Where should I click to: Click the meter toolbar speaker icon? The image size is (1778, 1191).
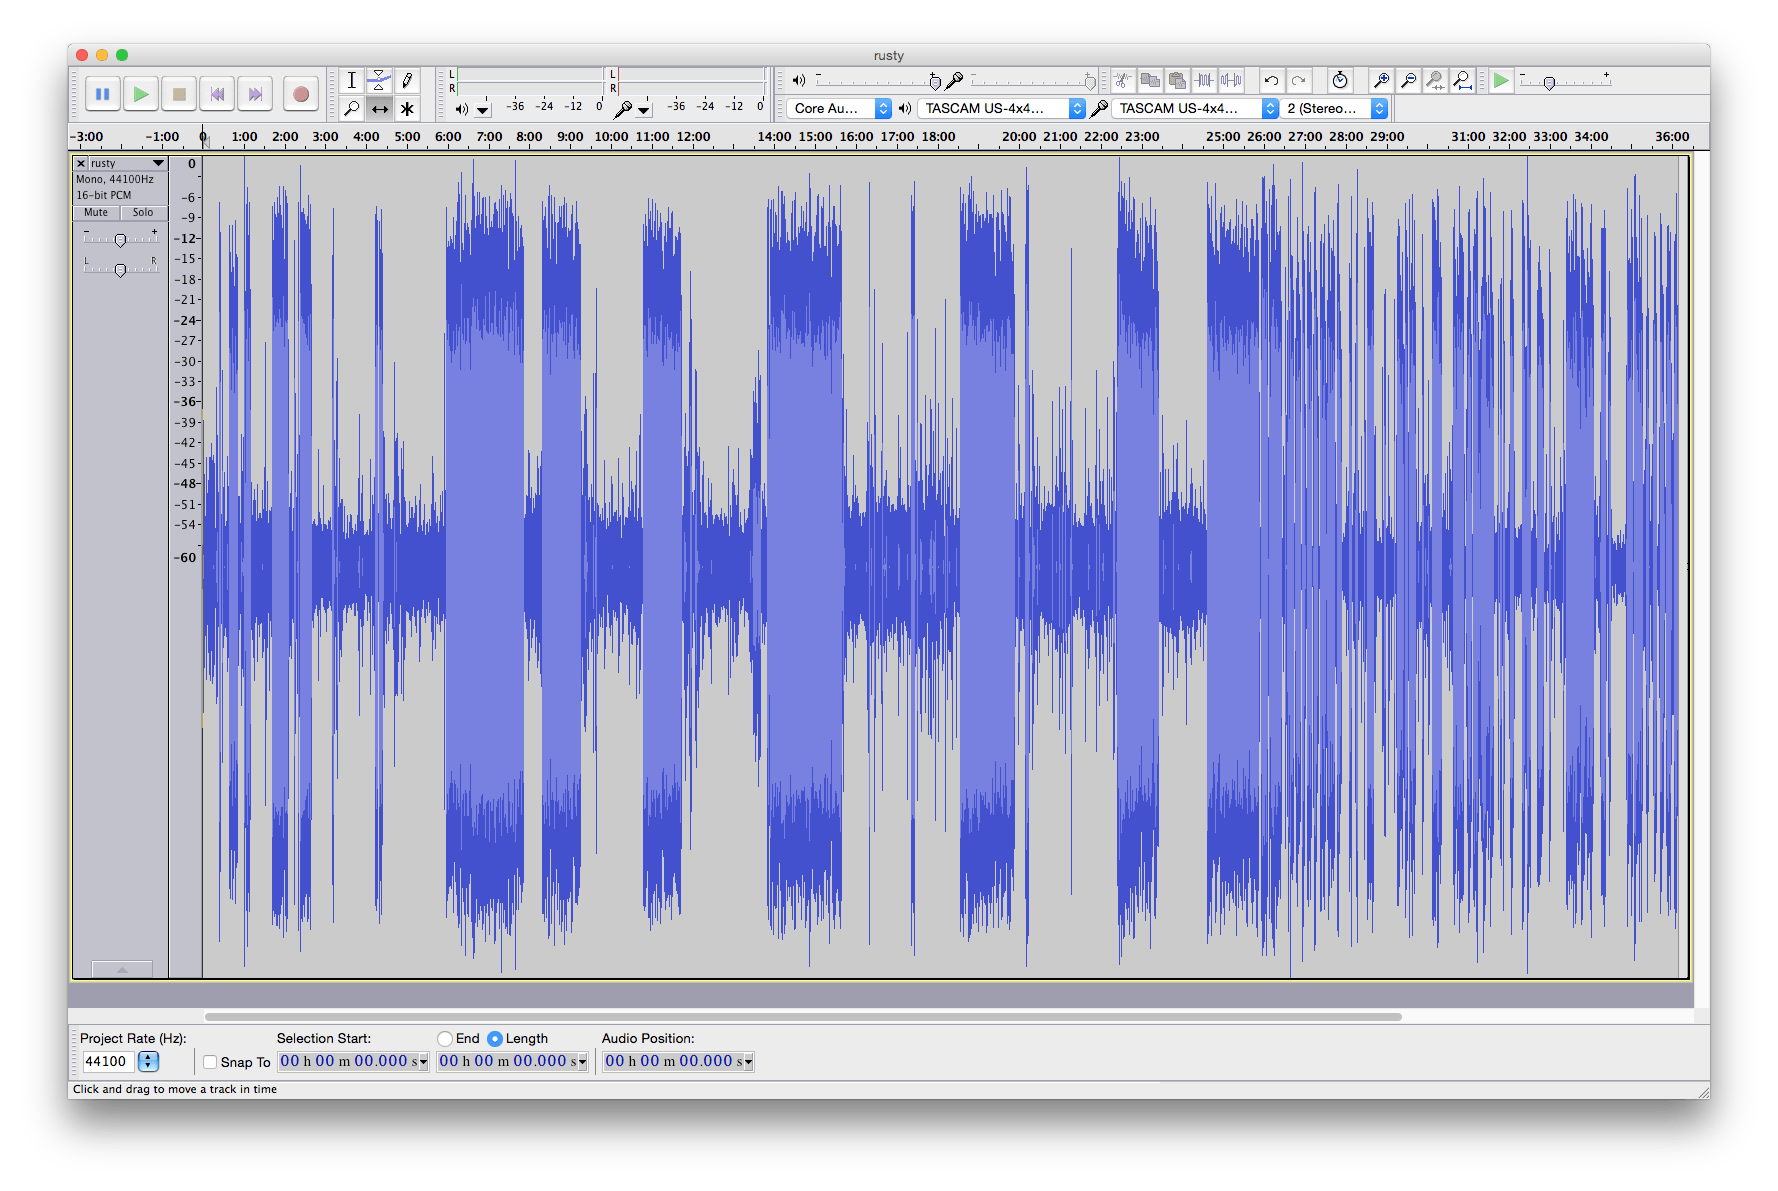click(461, 109)
